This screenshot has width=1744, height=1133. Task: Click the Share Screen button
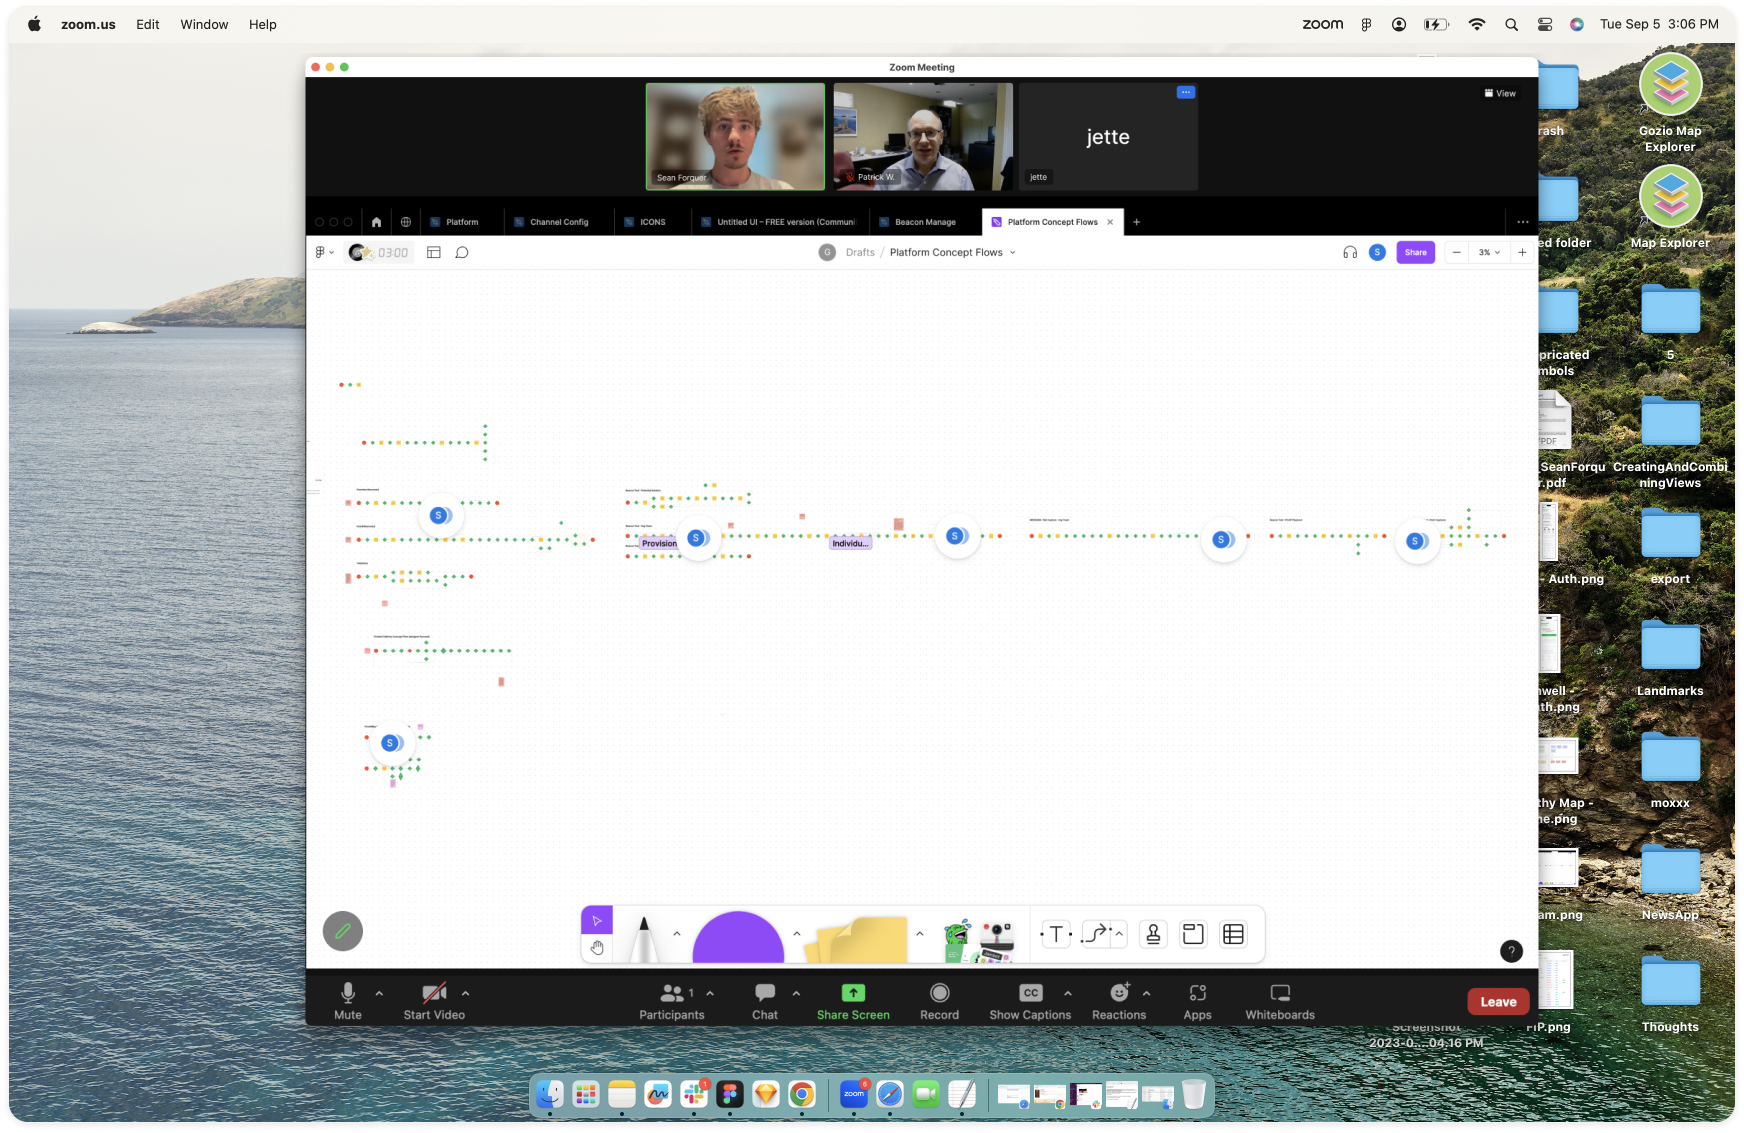pos(853,1001)
